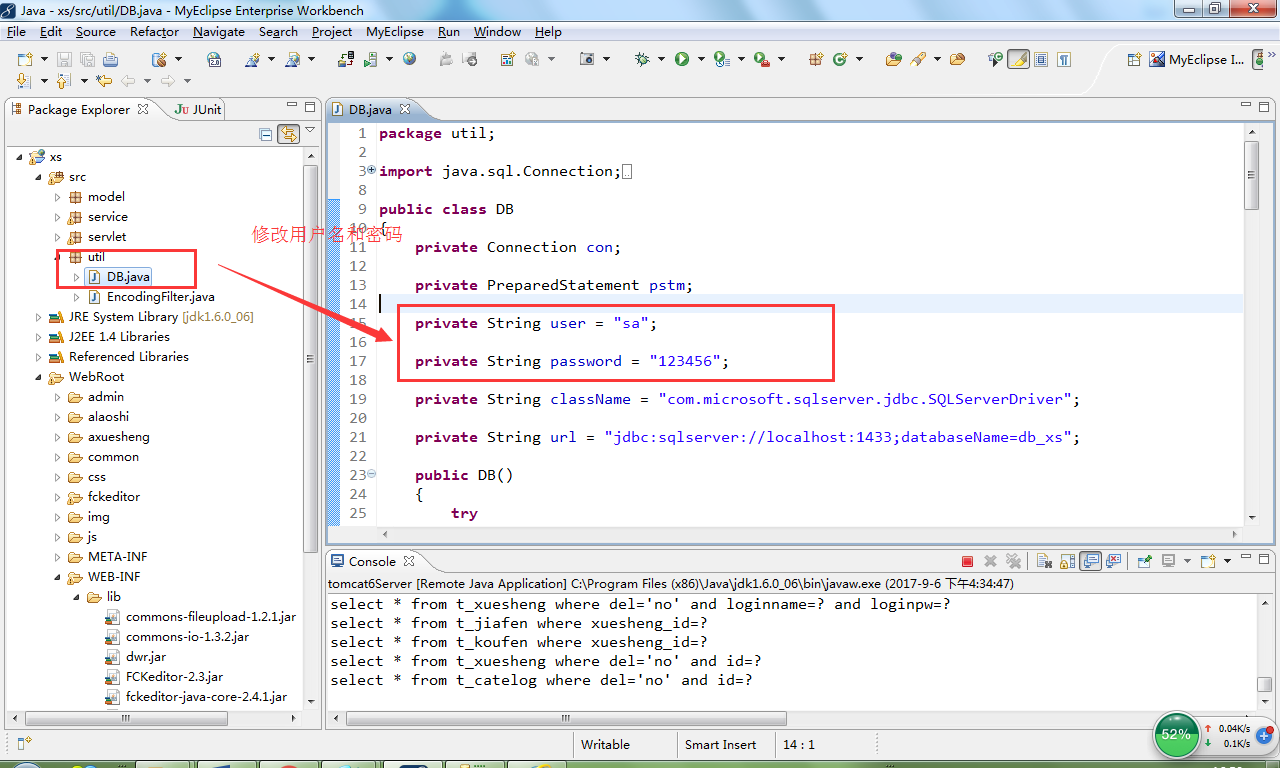1280x768 pixels.
Task: Click the red Terminate button in Console
Action: point(967,562)
